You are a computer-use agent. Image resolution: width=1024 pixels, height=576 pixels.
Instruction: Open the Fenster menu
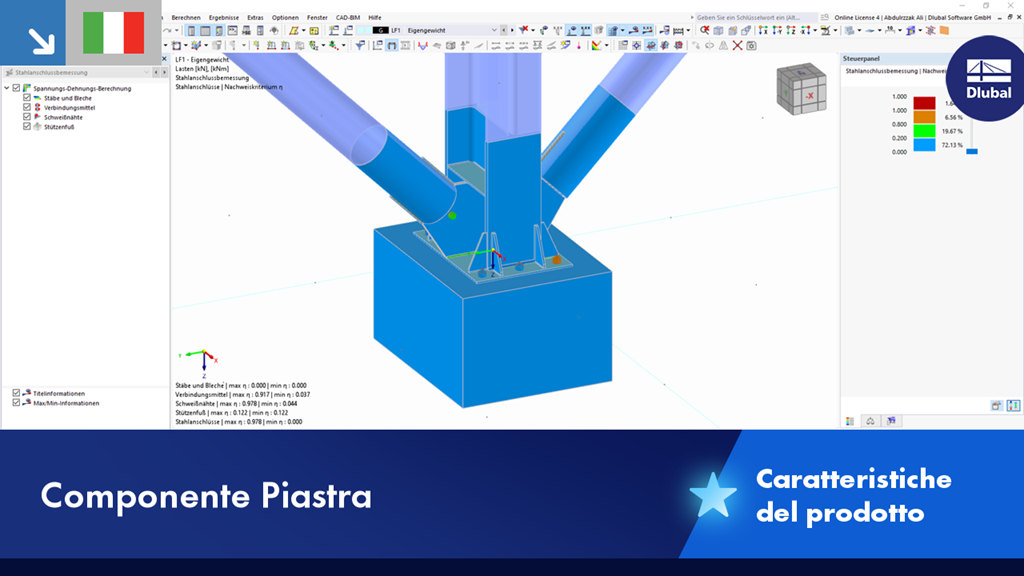coord(317,18)
